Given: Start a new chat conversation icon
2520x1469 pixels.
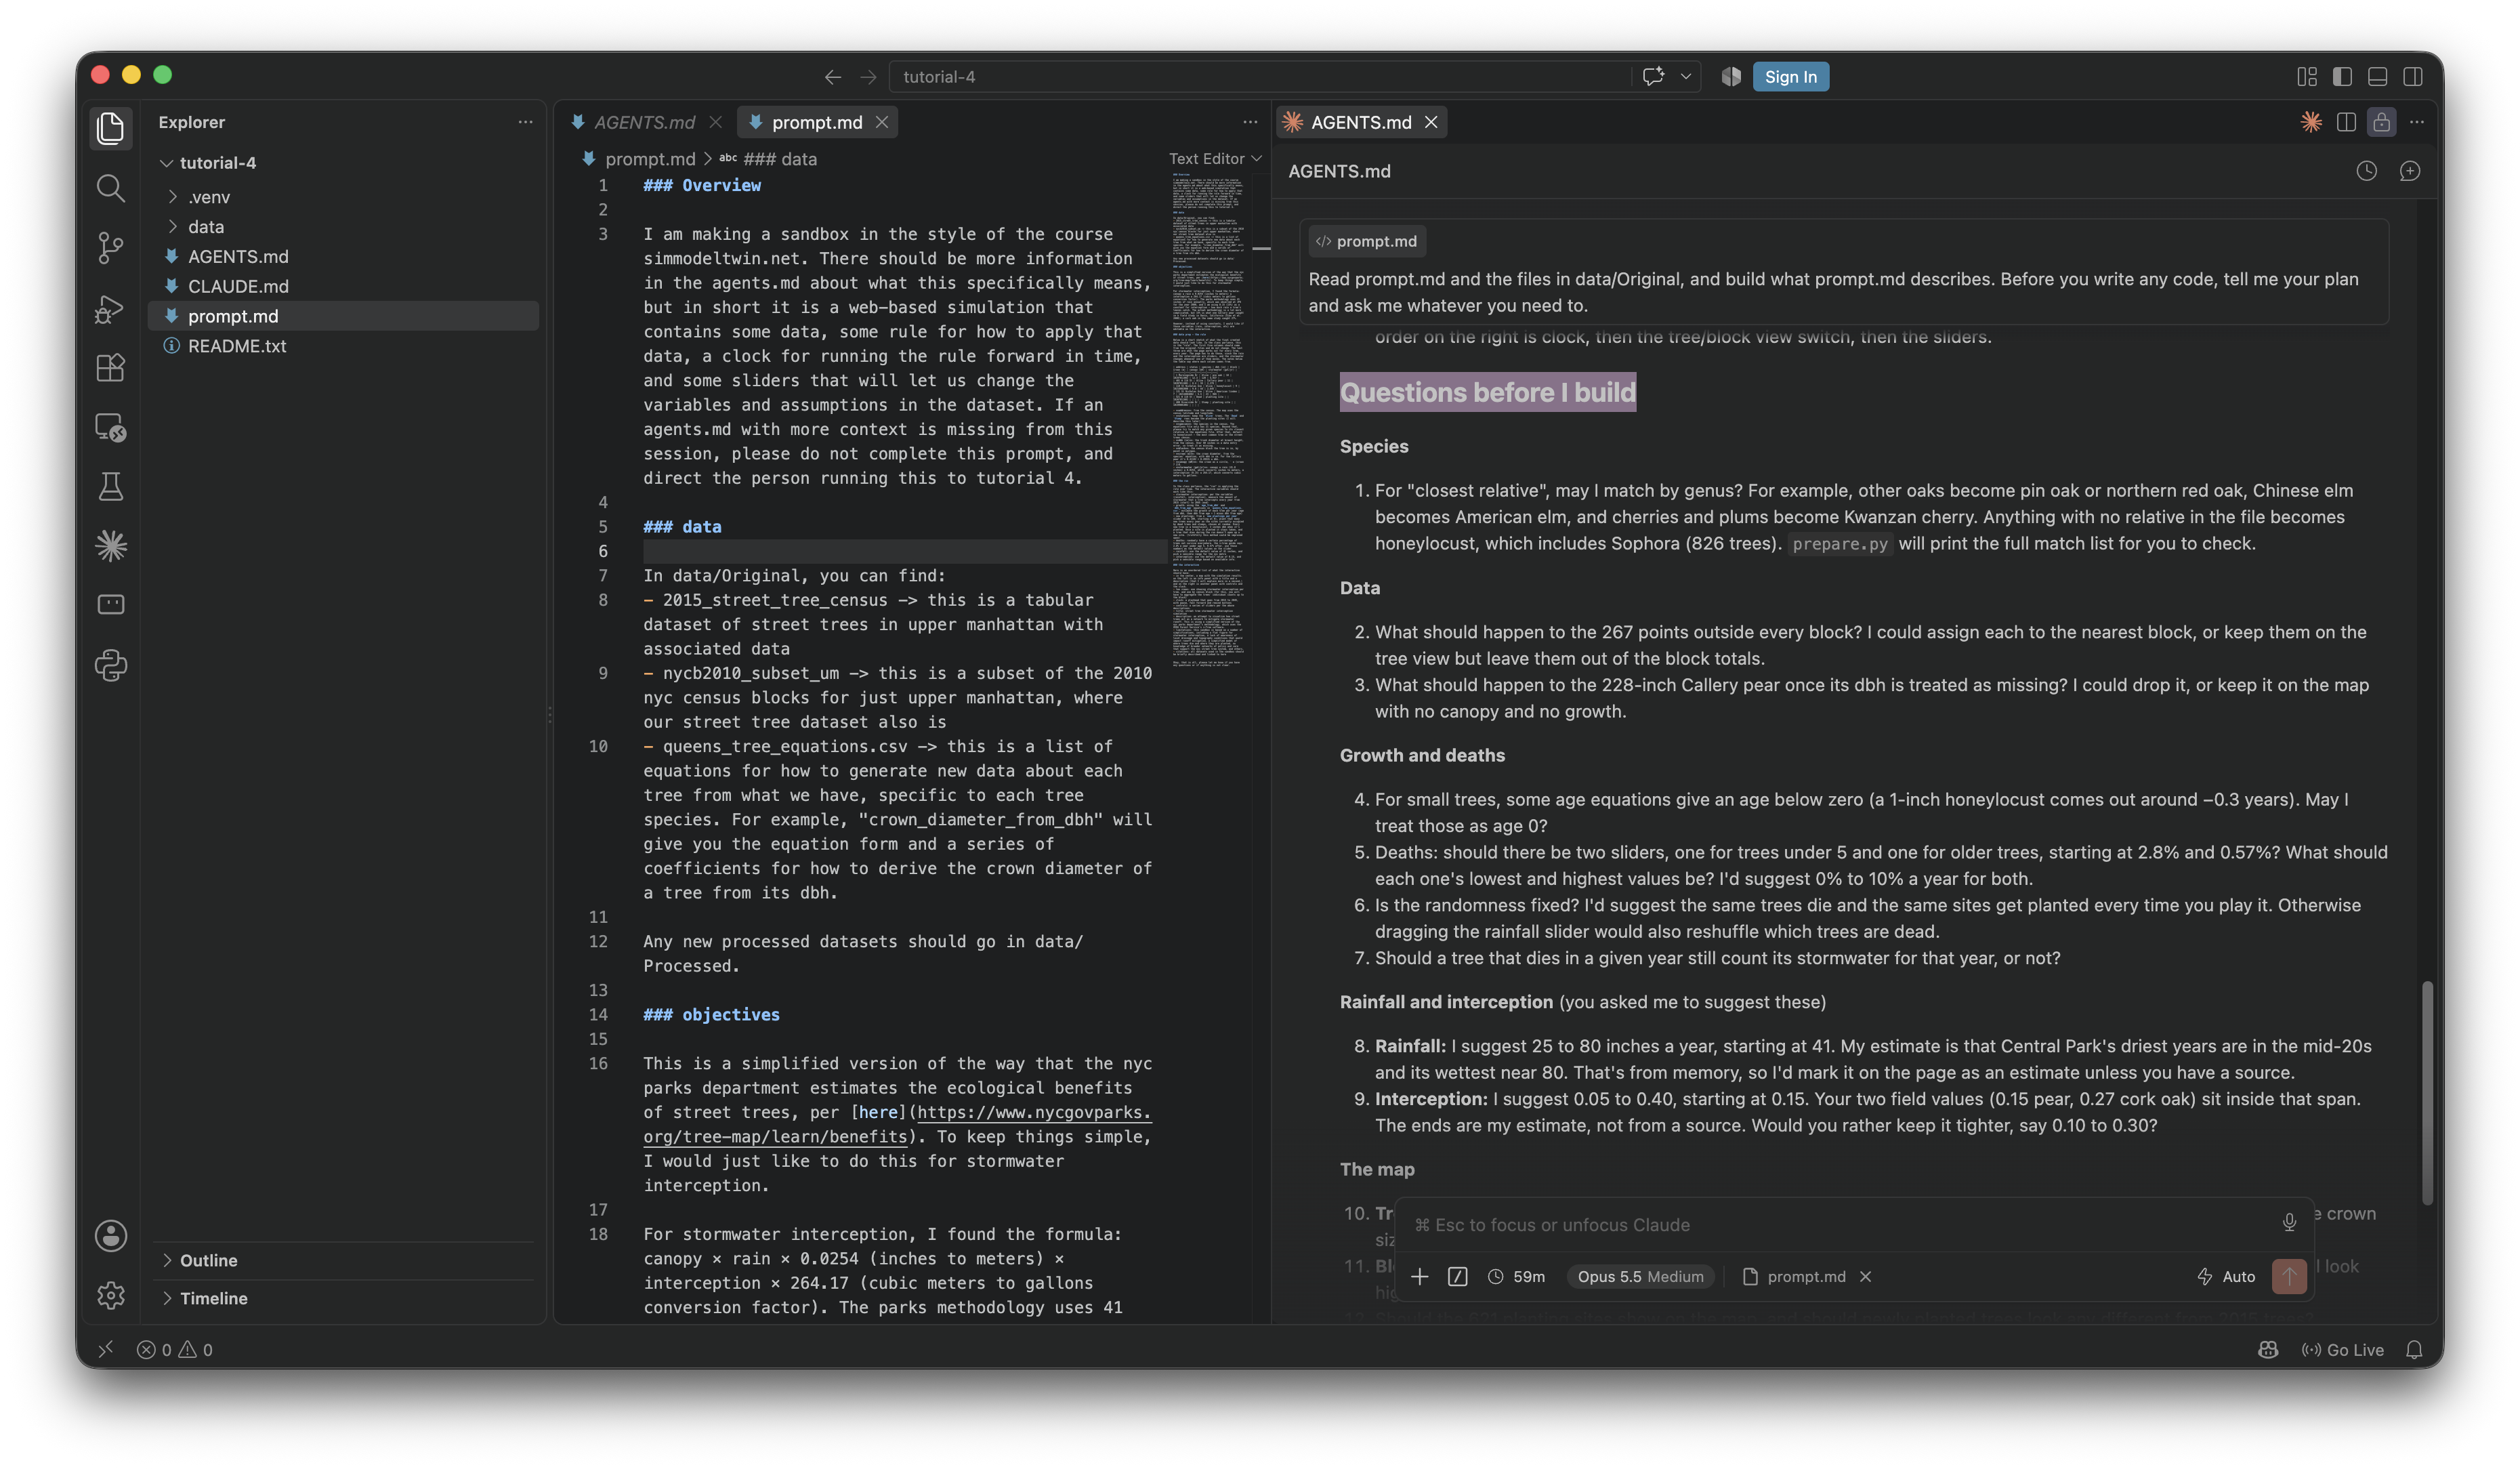Looking at the screenshot, I should click(x=2410, y=171).
